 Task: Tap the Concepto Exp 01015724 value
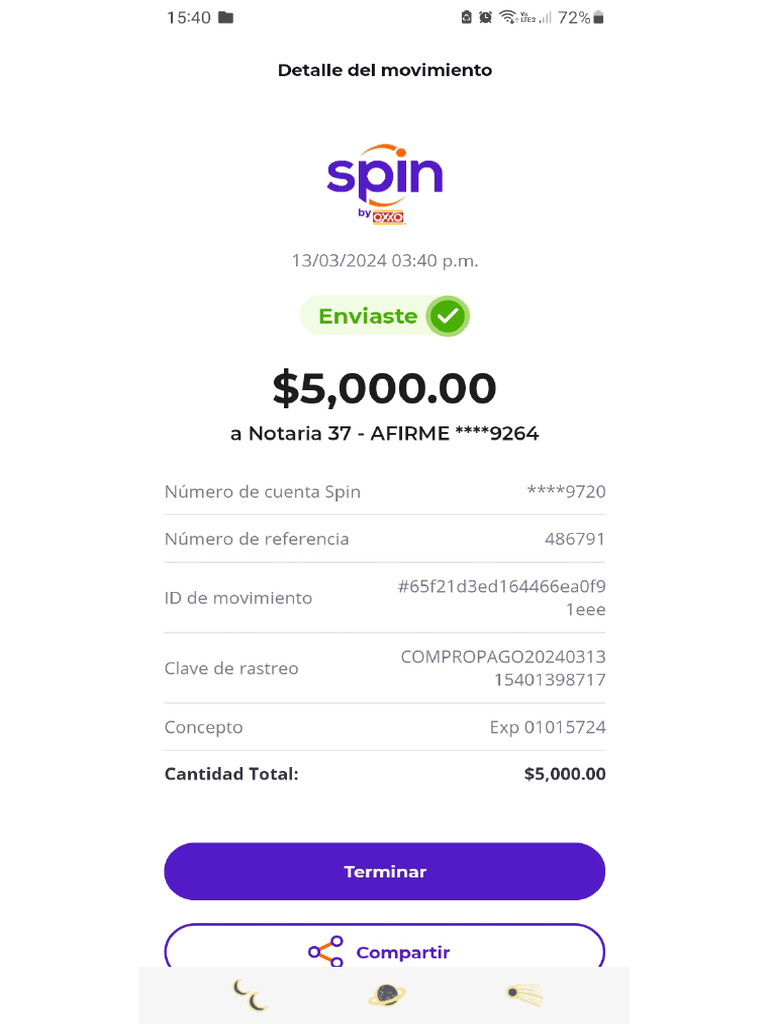coord(547,727)
